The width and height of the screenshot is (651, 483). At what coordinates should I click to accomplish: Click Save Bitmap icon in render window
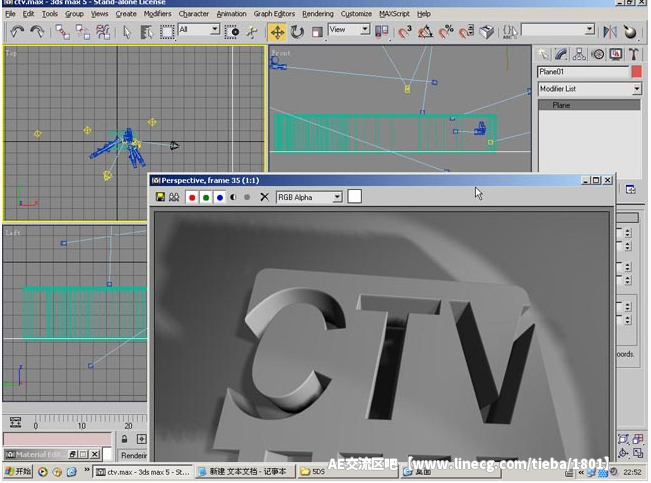[x=160, y=197]
